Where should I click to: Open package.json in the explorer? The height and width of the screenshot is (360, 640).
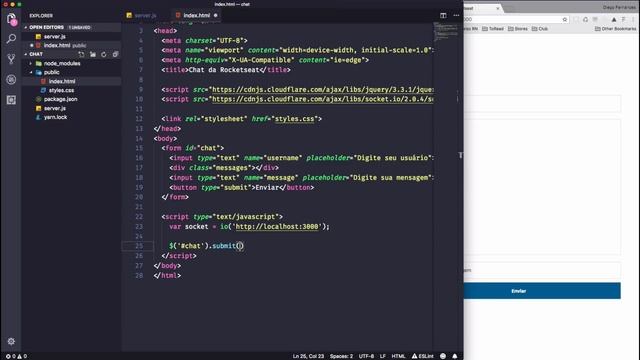click(60, 99)
